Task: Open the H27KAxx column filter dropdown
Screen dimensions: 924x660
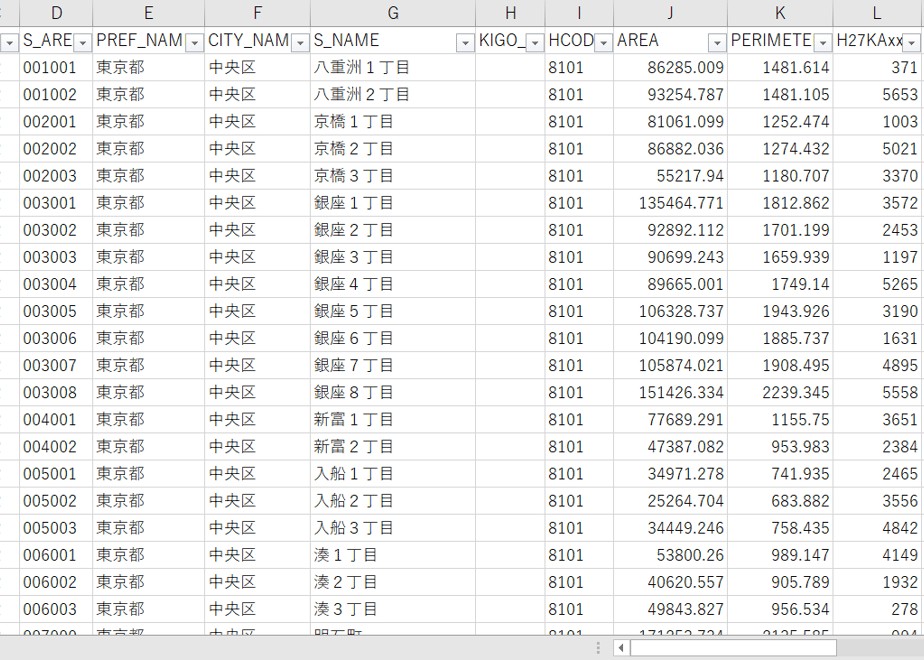Action: [x=912, y=42]
